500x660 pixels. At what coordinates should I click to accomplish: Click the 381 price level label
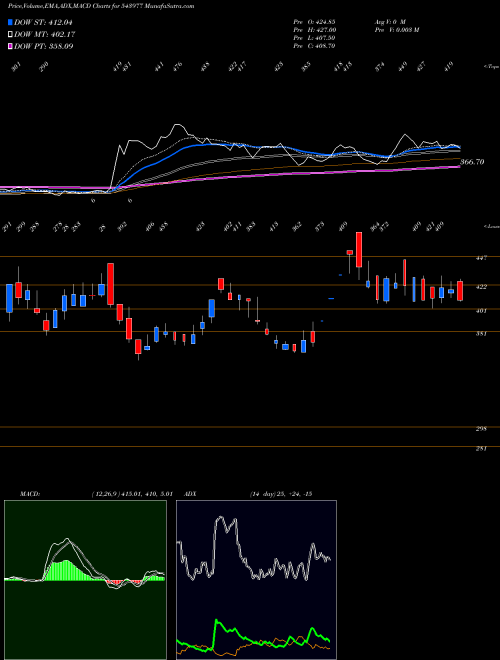pos(481,333)
